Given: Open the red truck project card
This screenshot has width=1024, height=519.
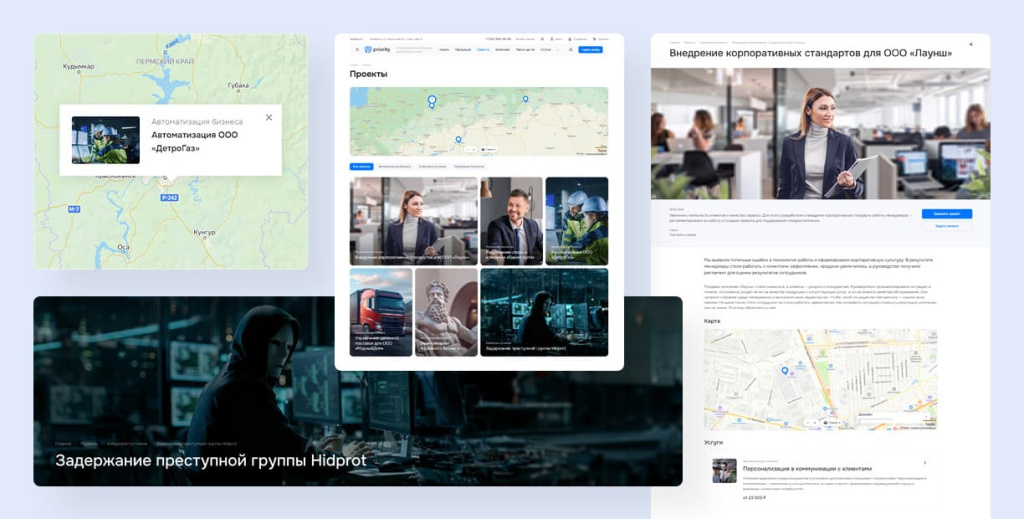Looking at the screenshot, I should coord(380,312).
